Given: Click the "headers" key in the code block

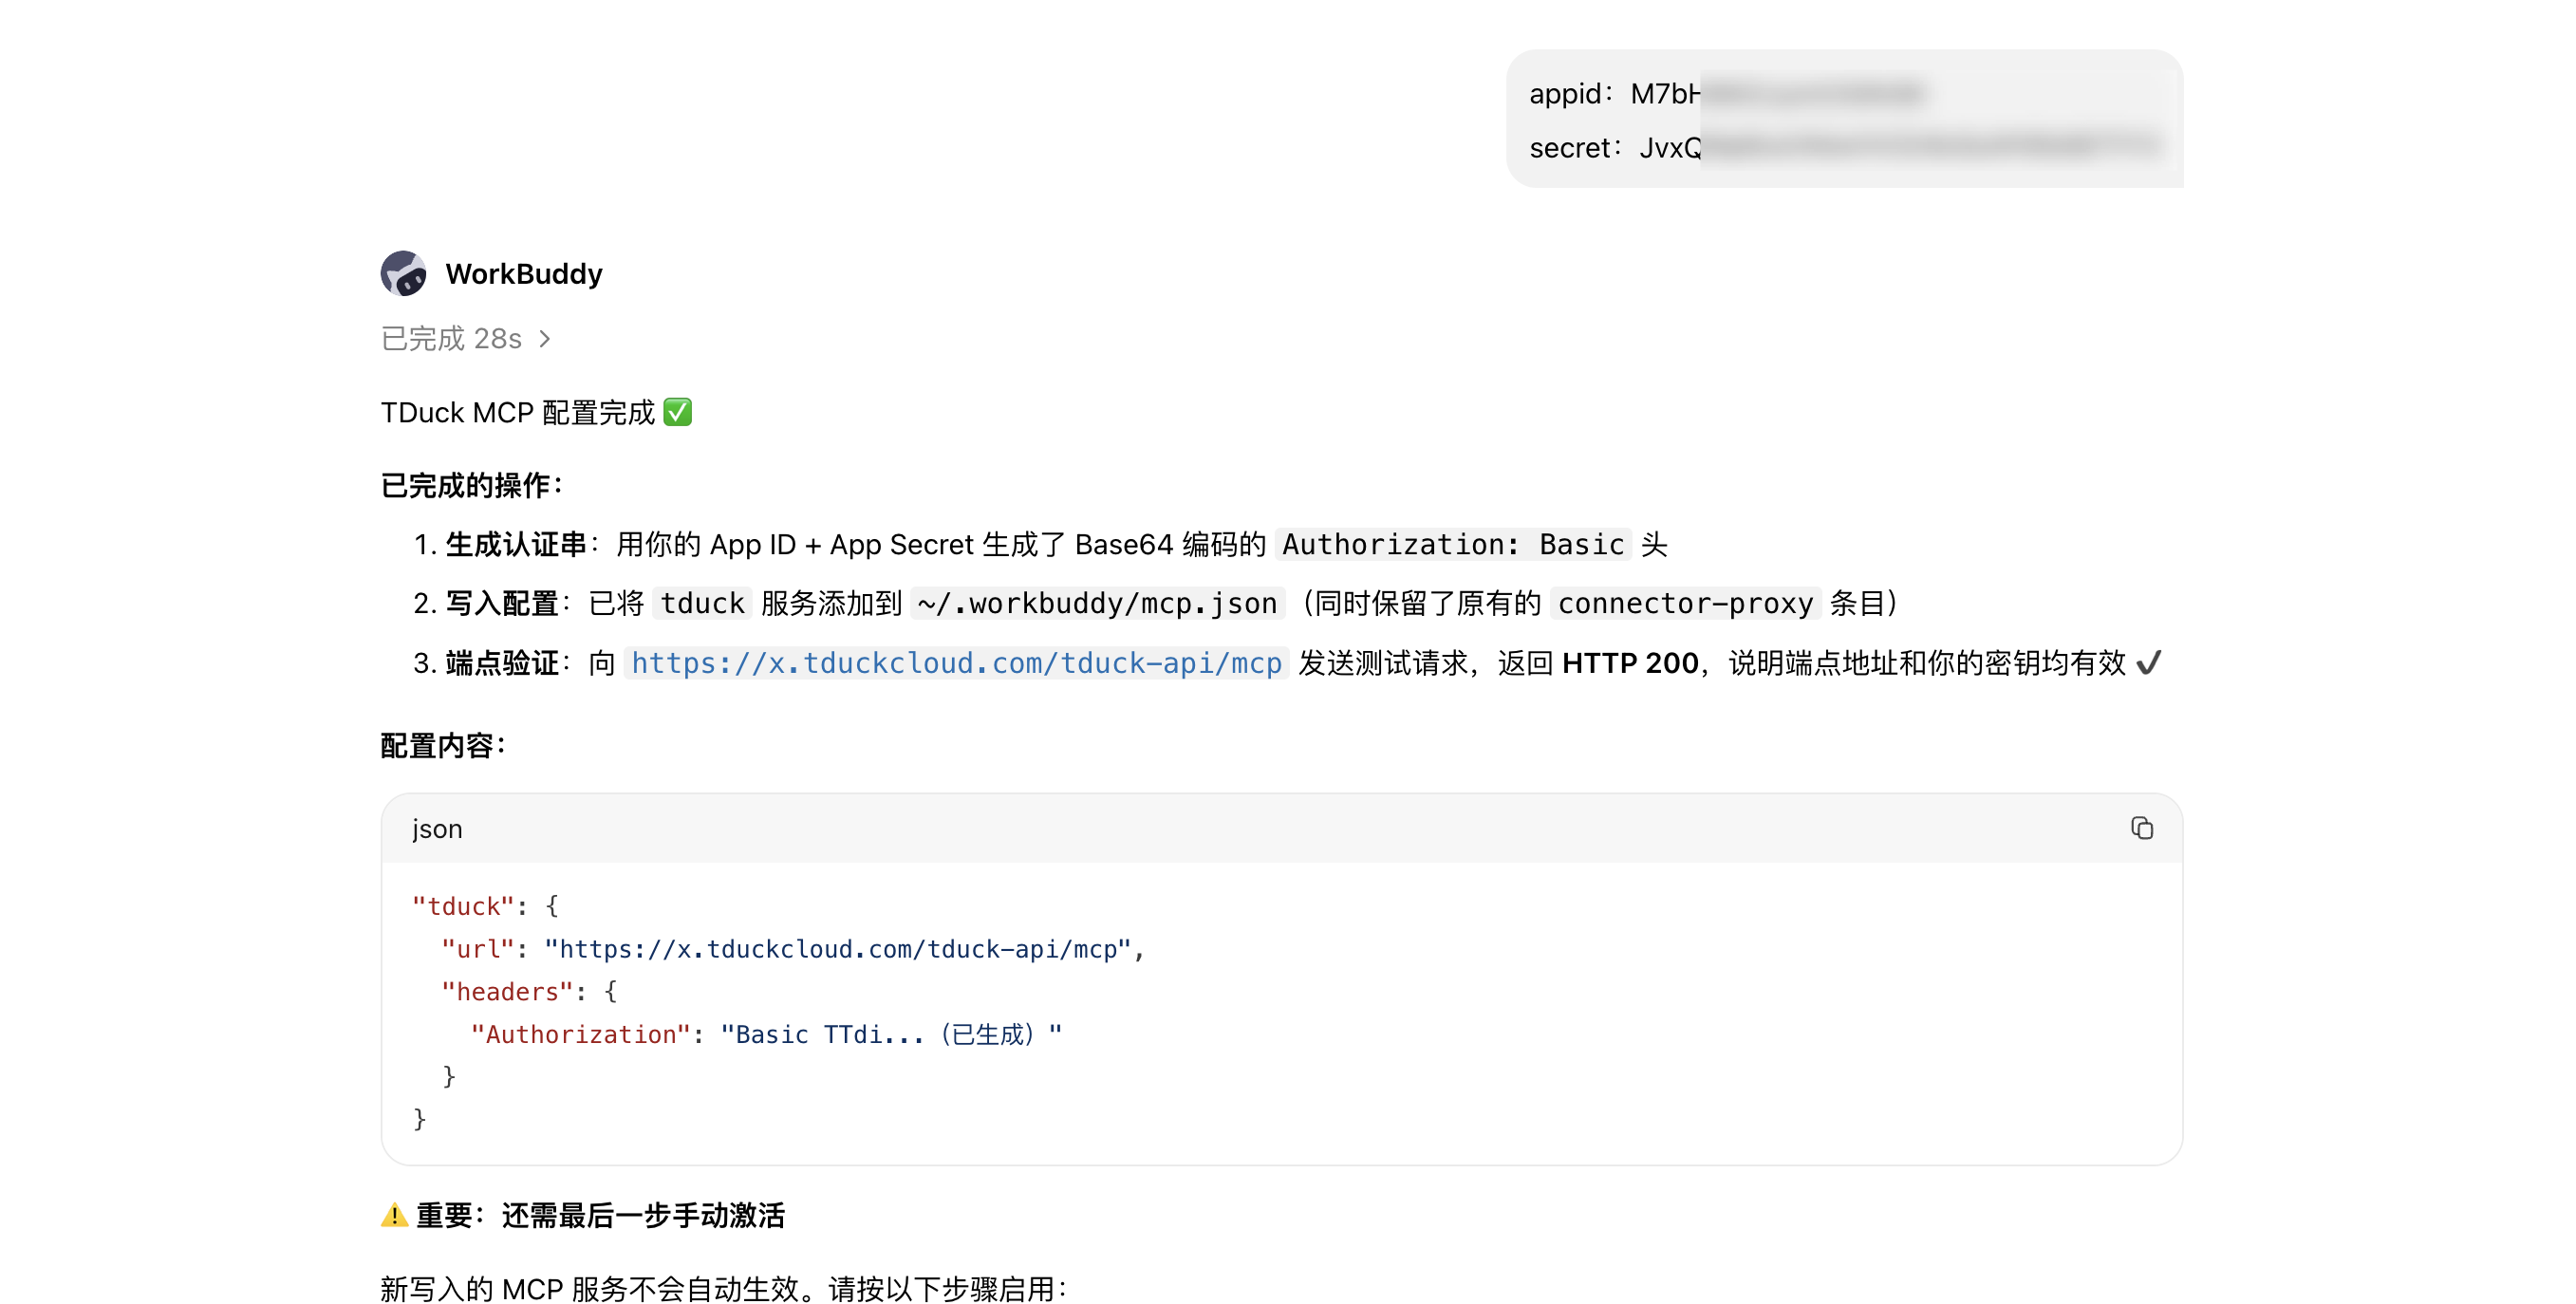Looking at the screenshot, I should 507,991.
